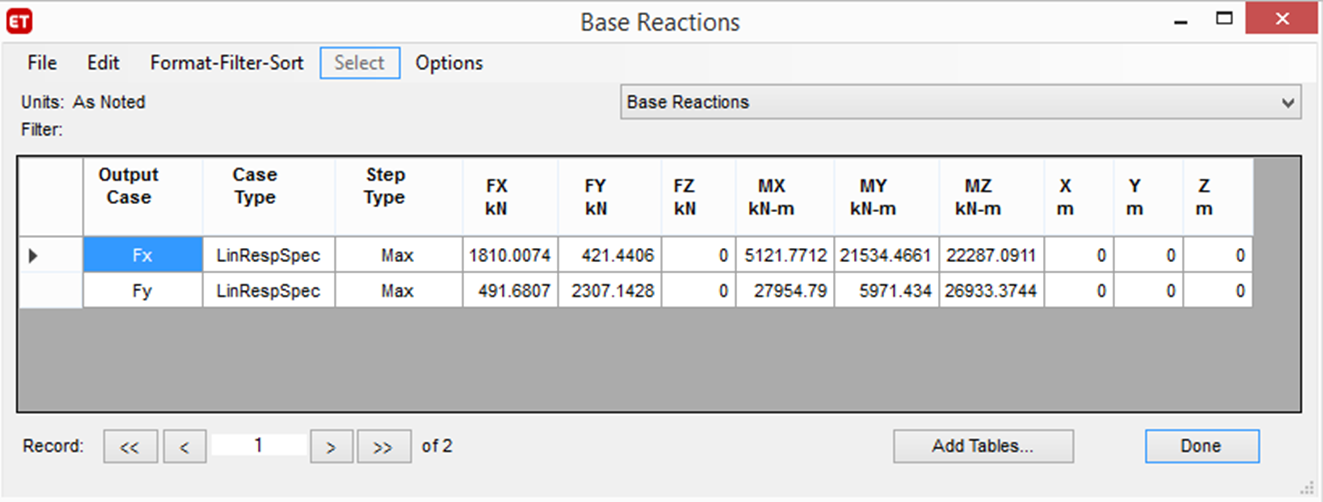Open the Format-Filter-Sort menu
1323x502 pixels.
[x=227, y=63]
